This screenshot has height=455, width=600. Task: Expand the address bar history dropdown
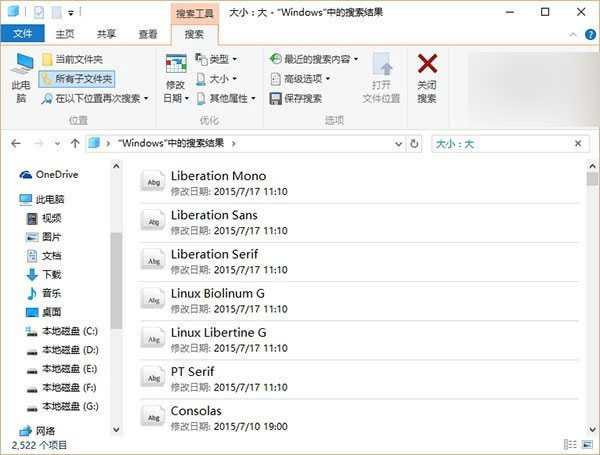coord(398,144)
